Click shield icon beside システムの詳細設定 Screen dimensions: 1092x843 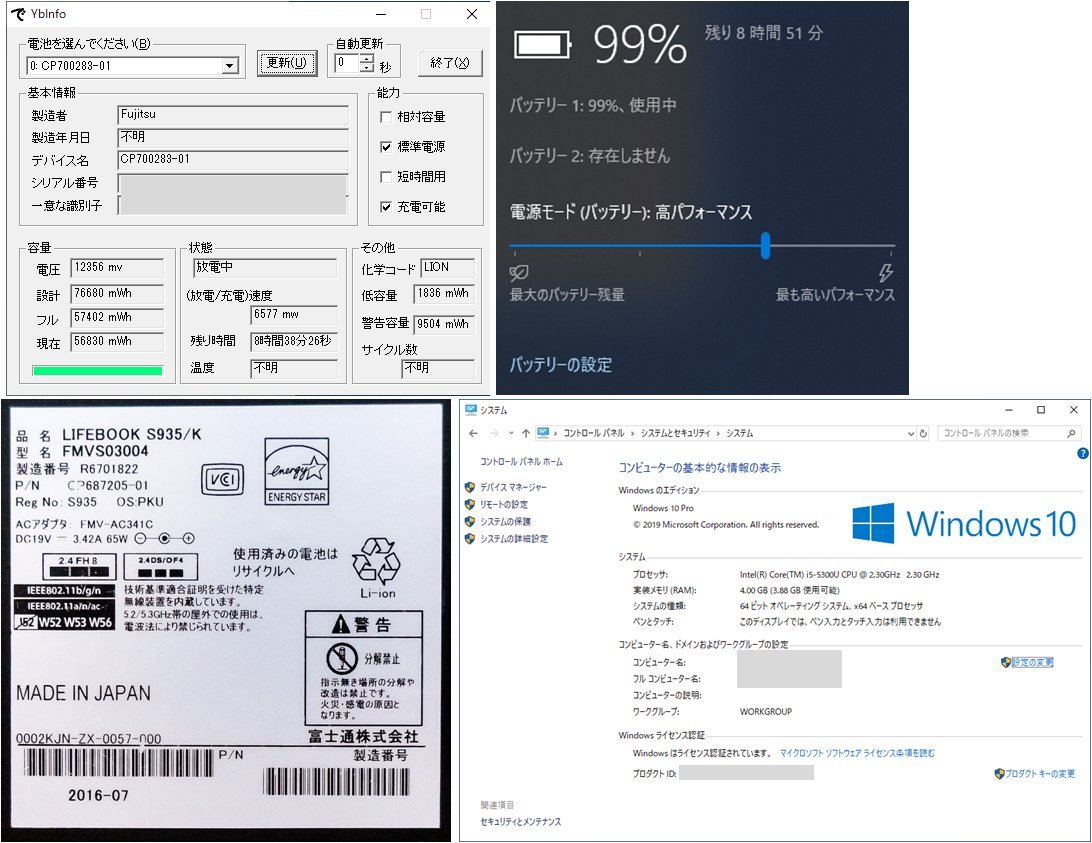(470, 539)
